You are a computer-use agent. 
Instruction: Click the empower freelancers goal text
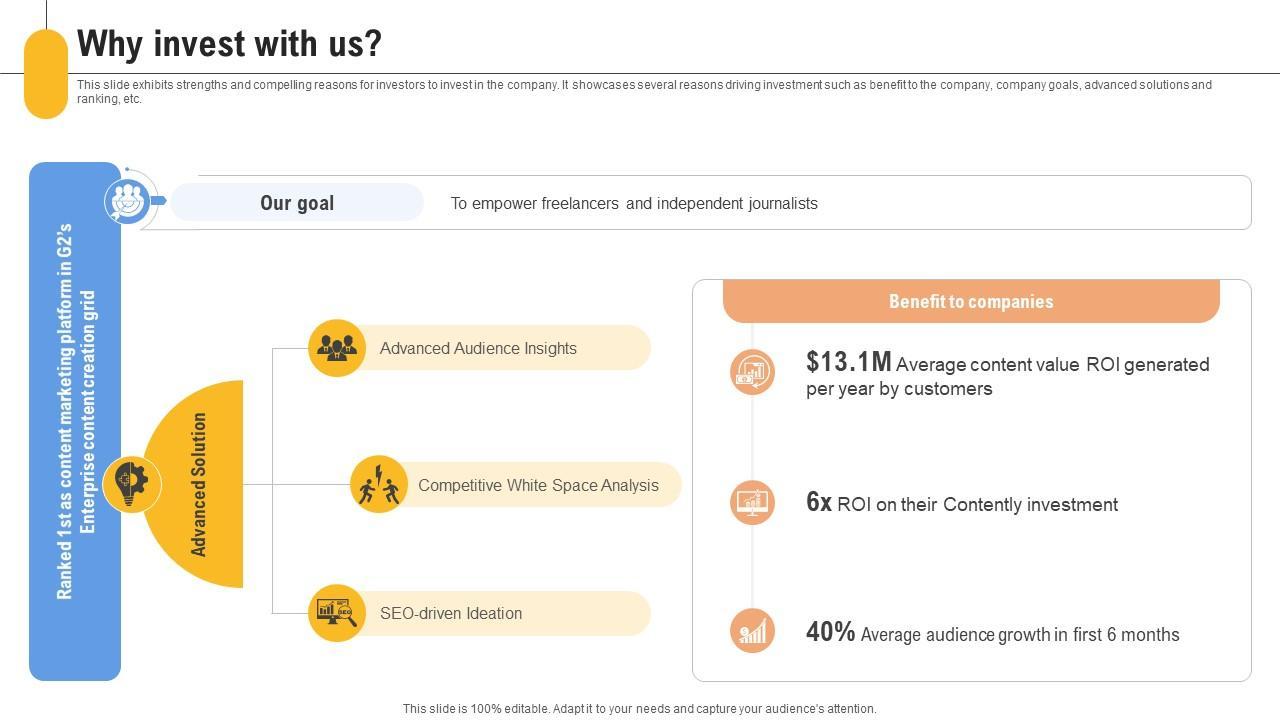[634, 203]
